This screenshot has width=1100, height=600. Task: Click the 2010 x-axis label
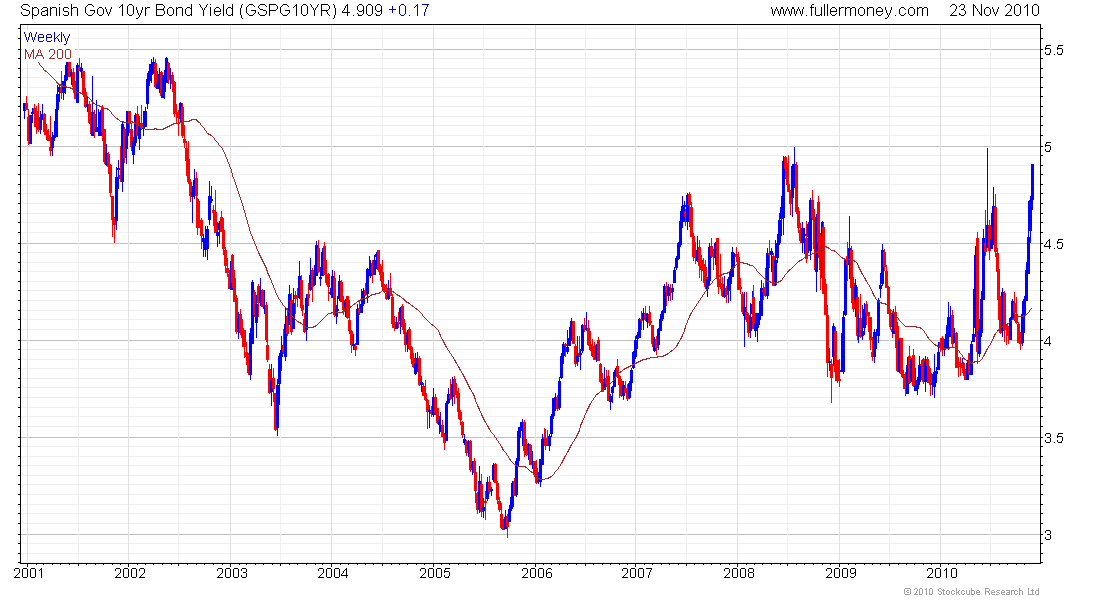942,573
